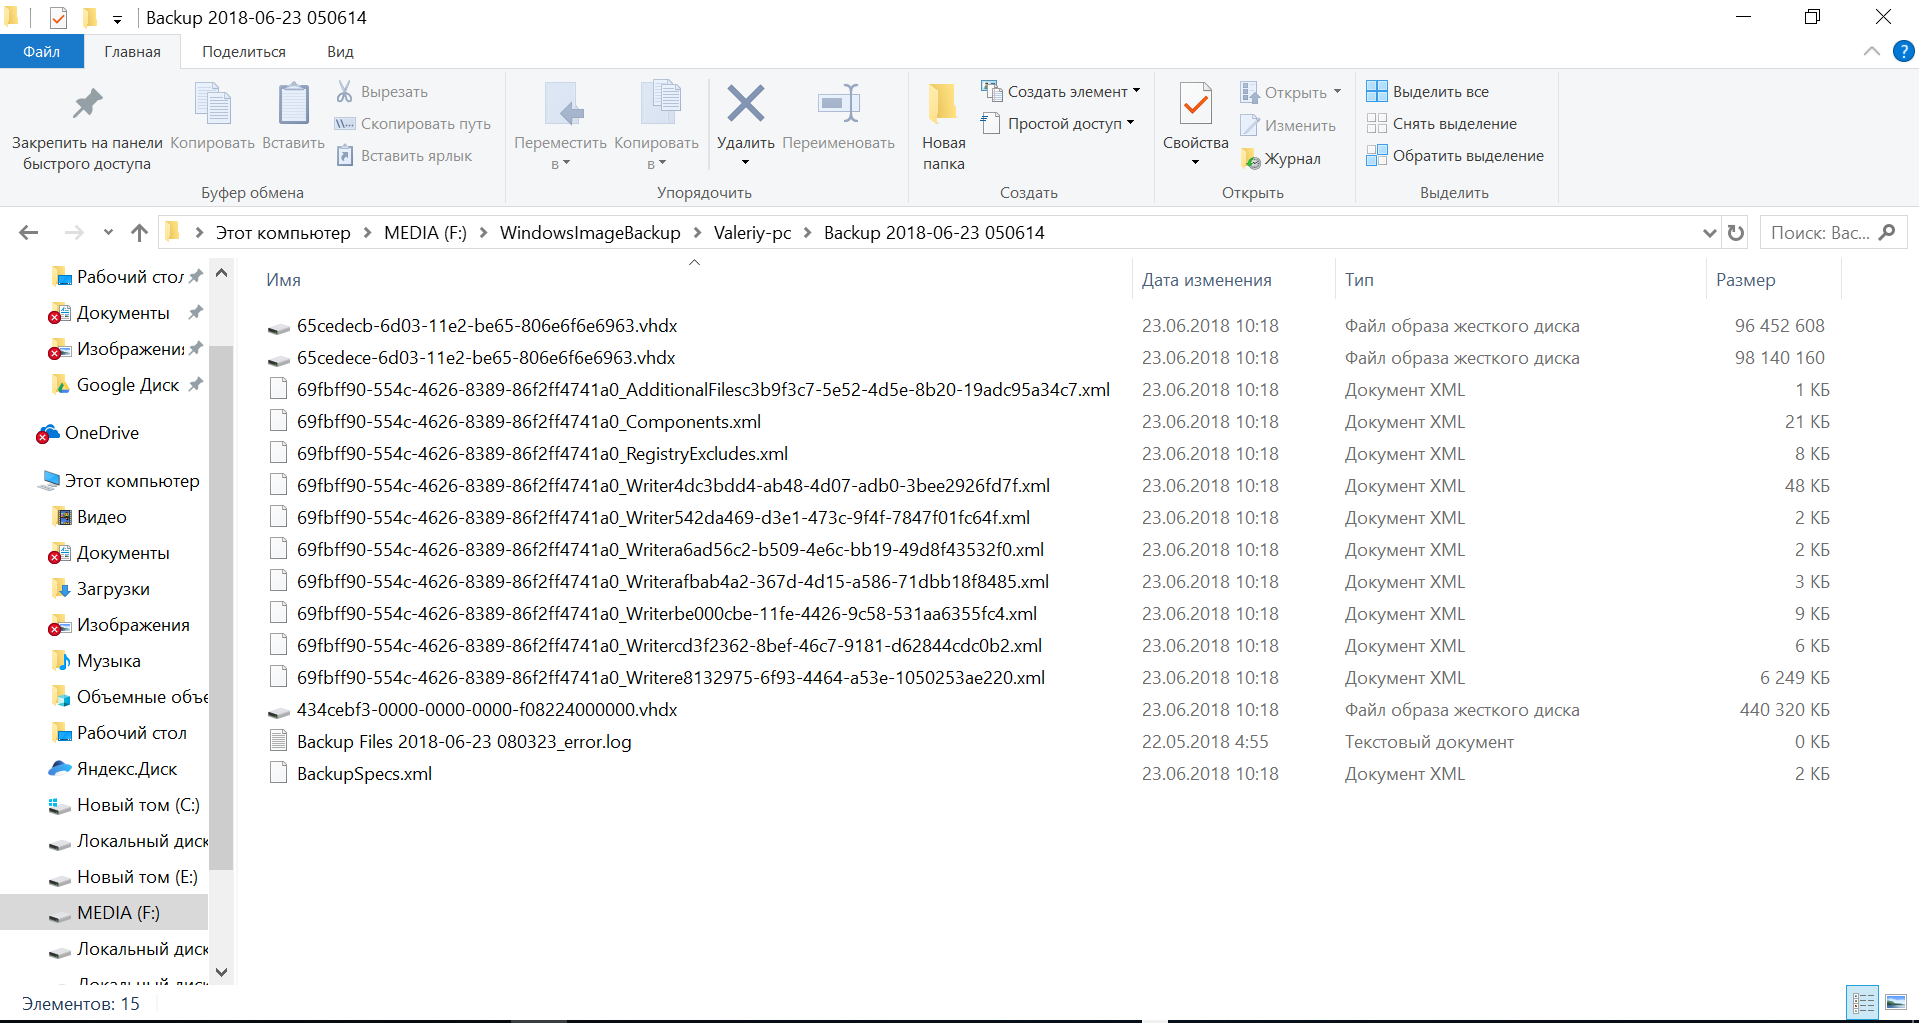Sort by Тип column header
Image resolution: width=1919 pixels, height=1023 pixels.
(1359, 280)
